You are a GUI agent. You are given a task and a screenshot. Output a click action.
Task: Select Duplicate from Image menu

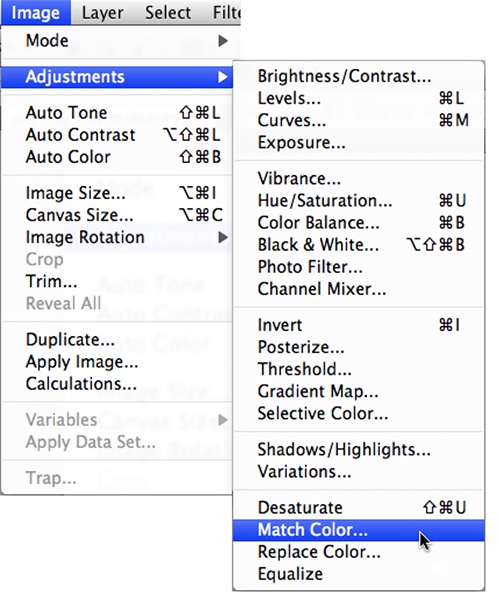click(x=117, y=340)
